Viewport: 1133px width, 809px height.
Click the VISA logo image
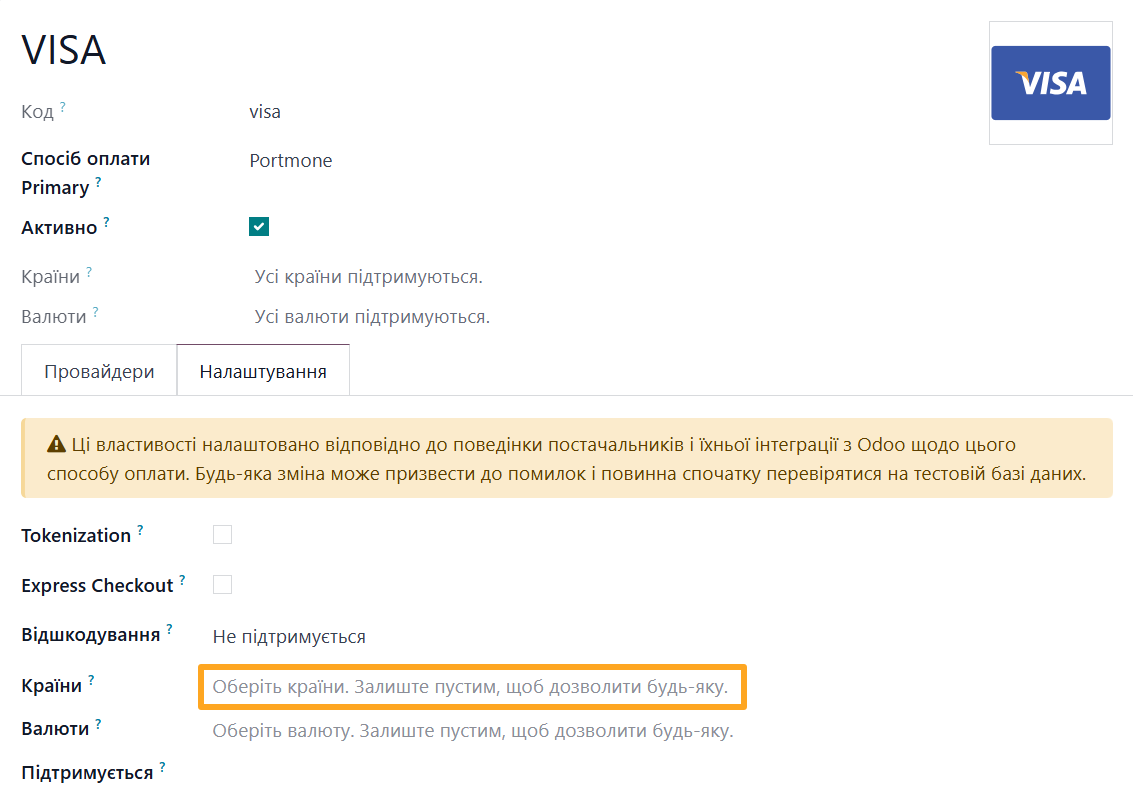click(1050, 82)
